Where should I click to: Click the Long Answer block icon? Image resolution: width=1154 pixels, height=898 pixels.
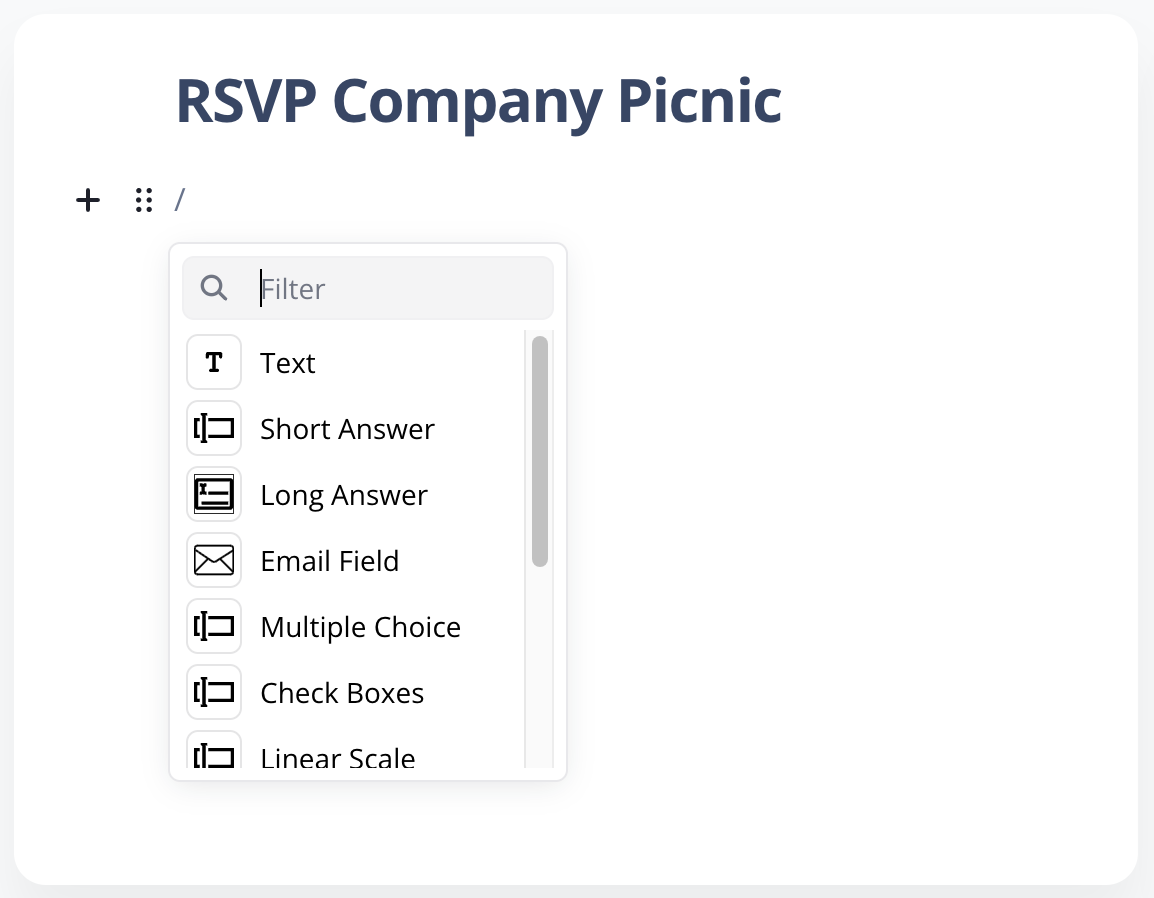[214, 494]
